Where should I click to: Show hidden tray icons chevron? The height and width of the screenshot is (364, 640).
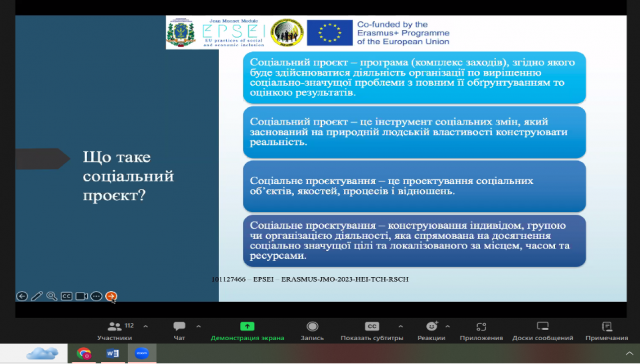629,353
